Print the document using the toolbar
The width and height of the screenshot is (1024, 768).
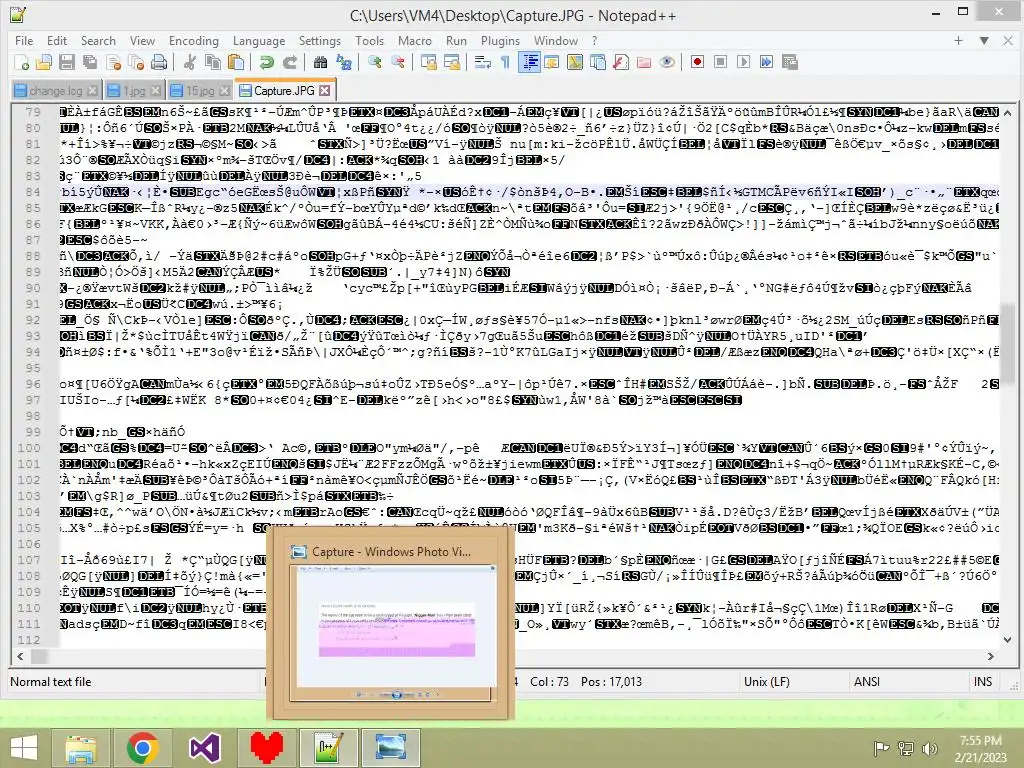pyautogui.click(x=159, y=63)
